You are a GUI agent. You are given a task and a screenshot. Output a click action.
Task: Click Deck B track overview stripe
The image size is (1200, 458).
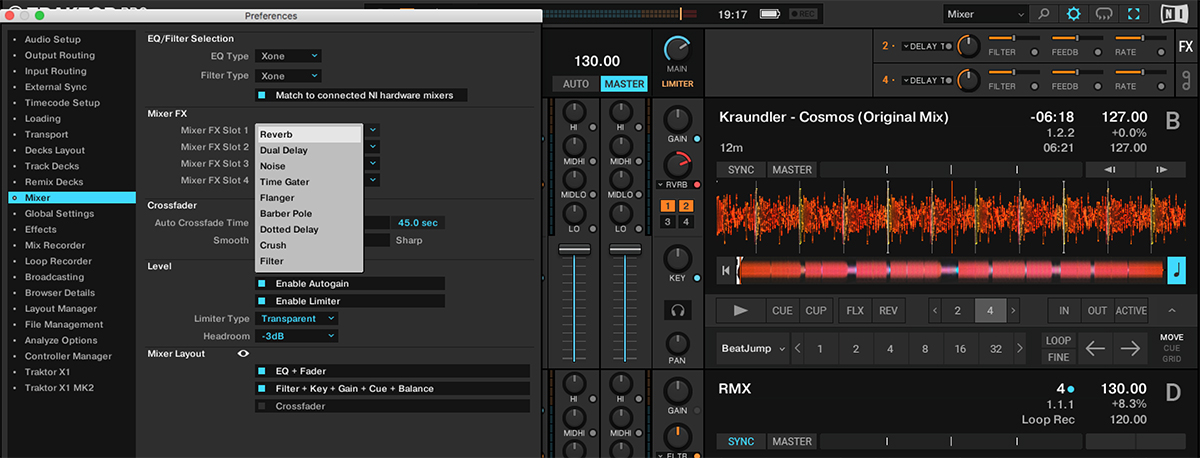click(950, 270)
